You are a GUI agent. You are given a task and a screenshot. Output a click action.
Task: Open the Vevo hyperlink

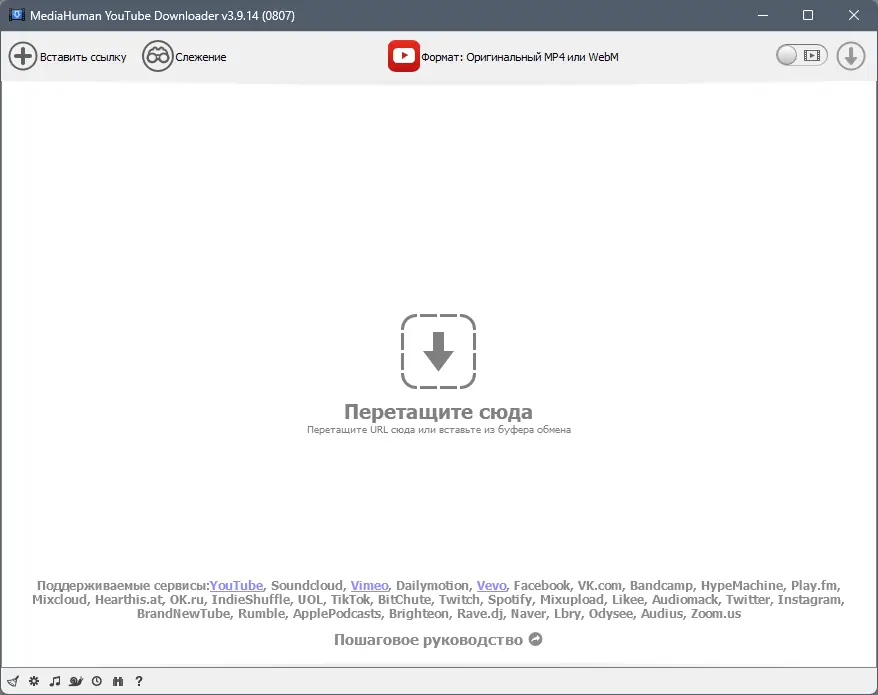pyautogui.click(x=491, y=585)
